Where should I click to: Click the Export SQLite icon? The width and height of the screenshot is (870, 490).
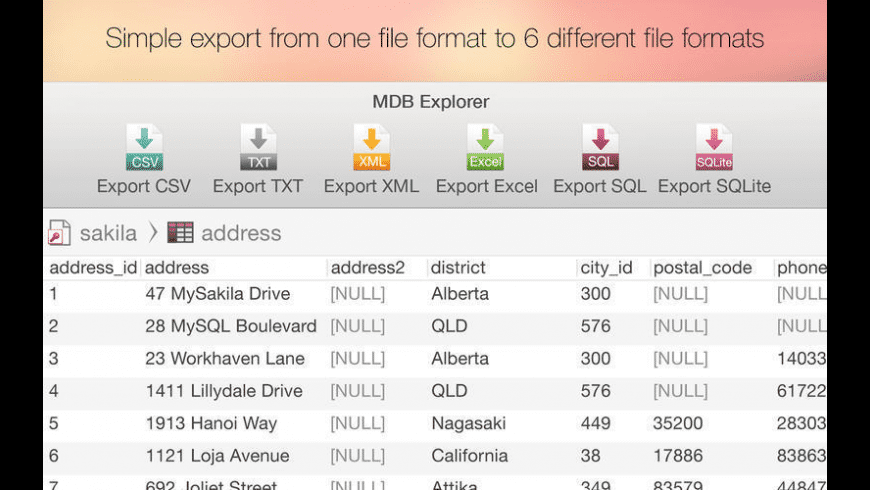pyautogui.click(x=714, y=147)
